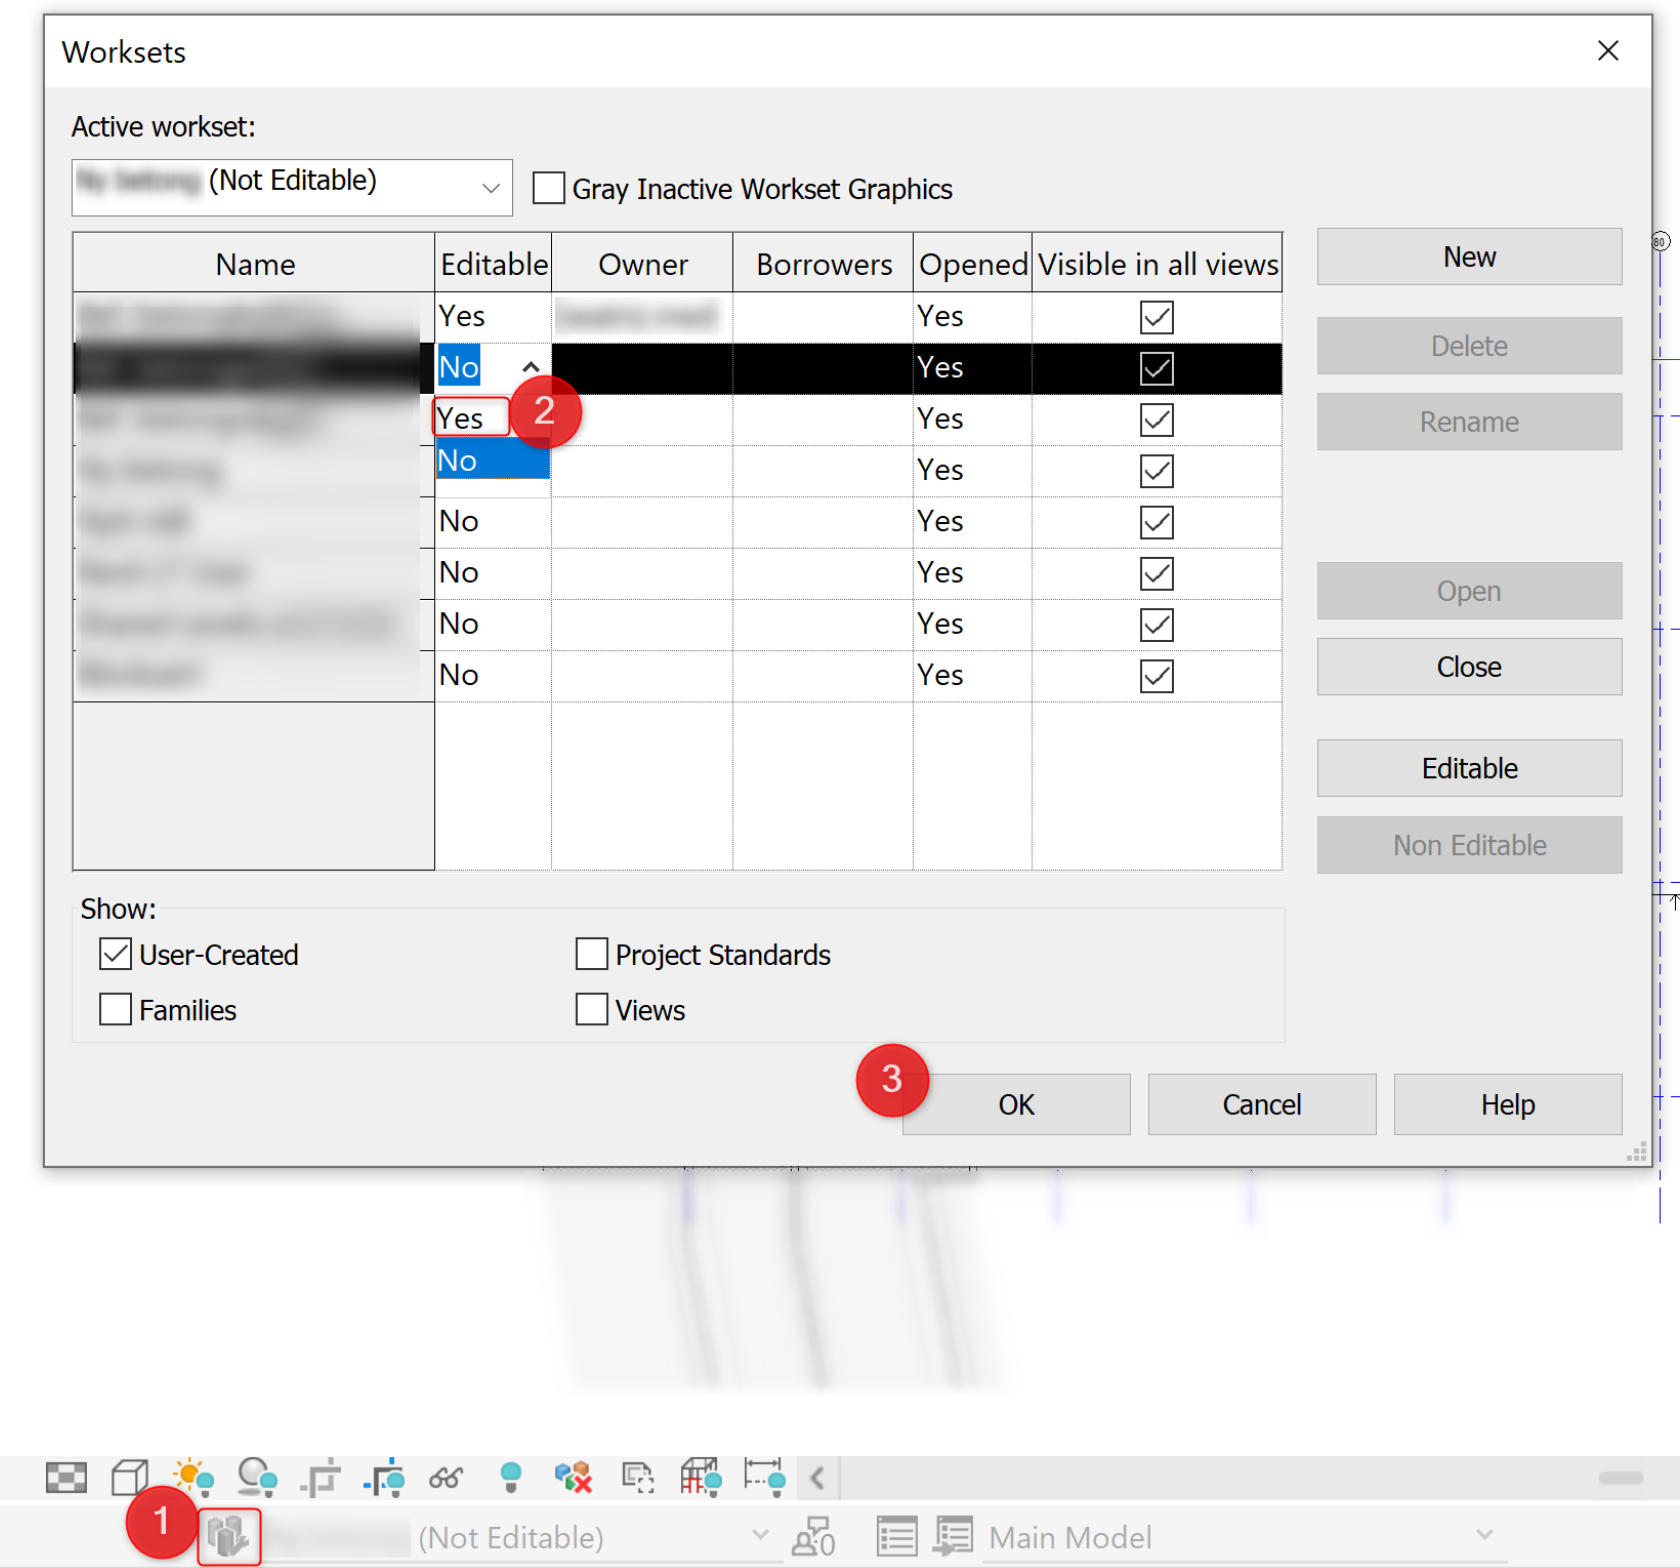
Task: Collapse the status bar with the chevron arrow
Action: 818,1477
